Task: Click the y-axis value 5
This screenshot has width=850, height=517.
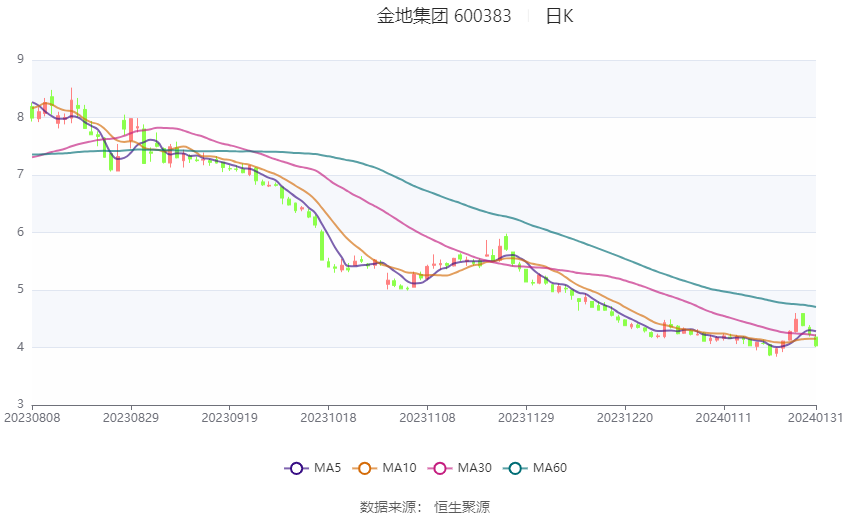Action: point(21,289)
